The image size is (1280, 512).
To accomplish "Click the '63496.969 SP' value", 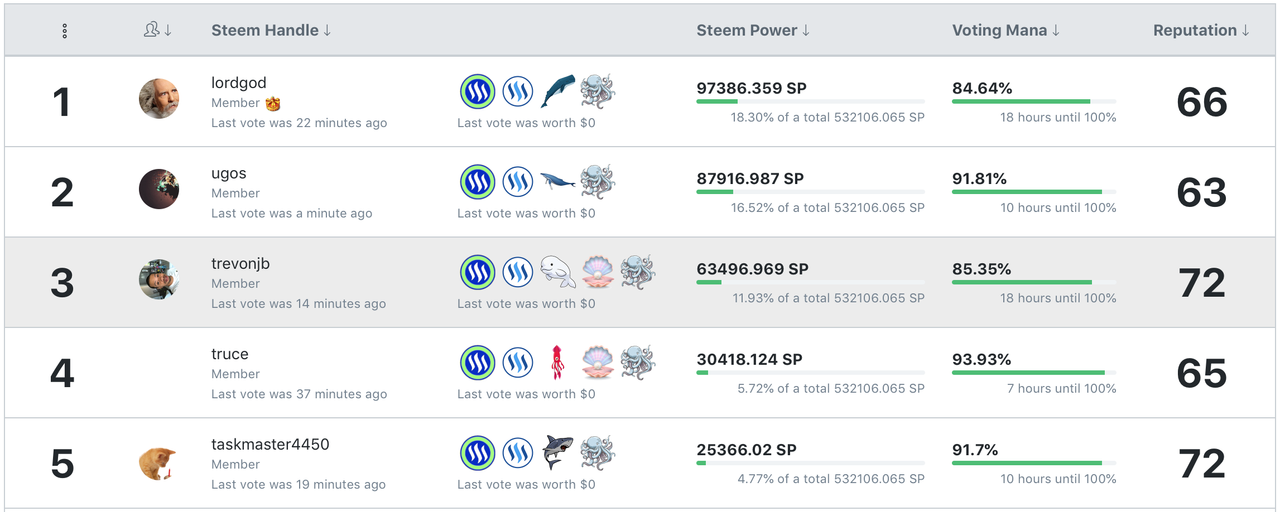I will click(751, 268).
